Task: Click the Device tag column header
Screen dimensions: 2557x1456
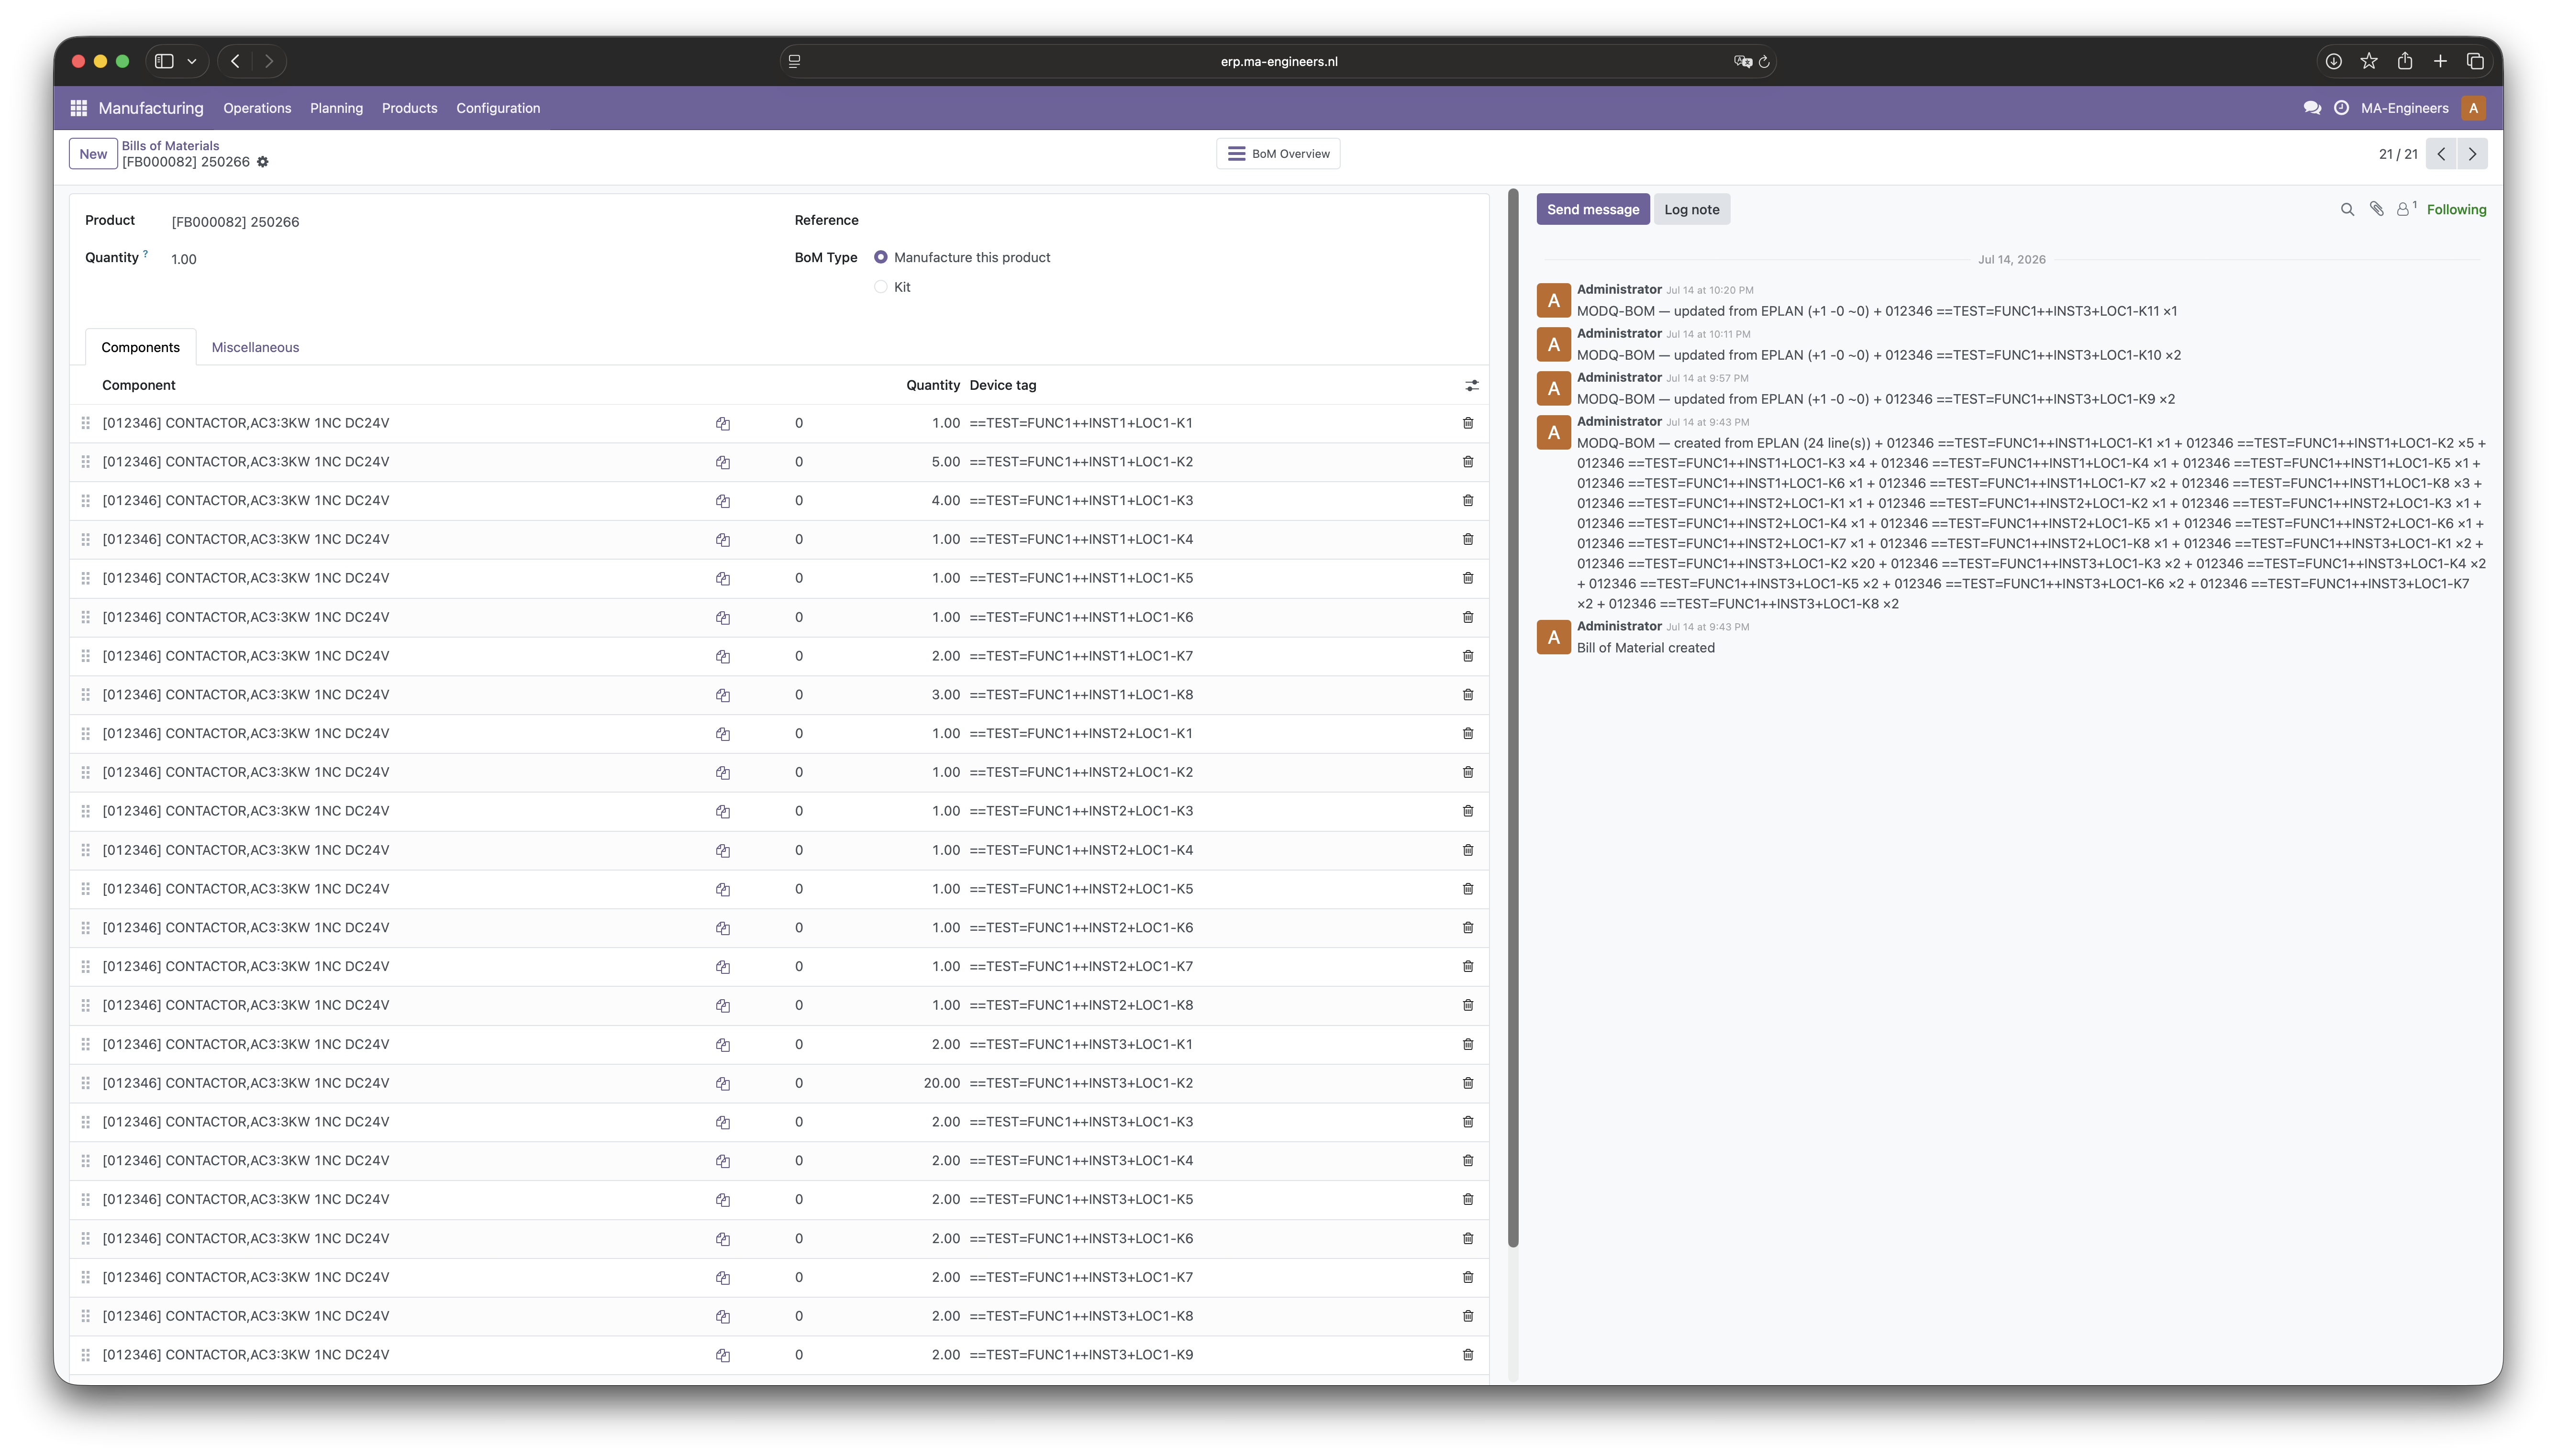Action: tap(1002, 385)
